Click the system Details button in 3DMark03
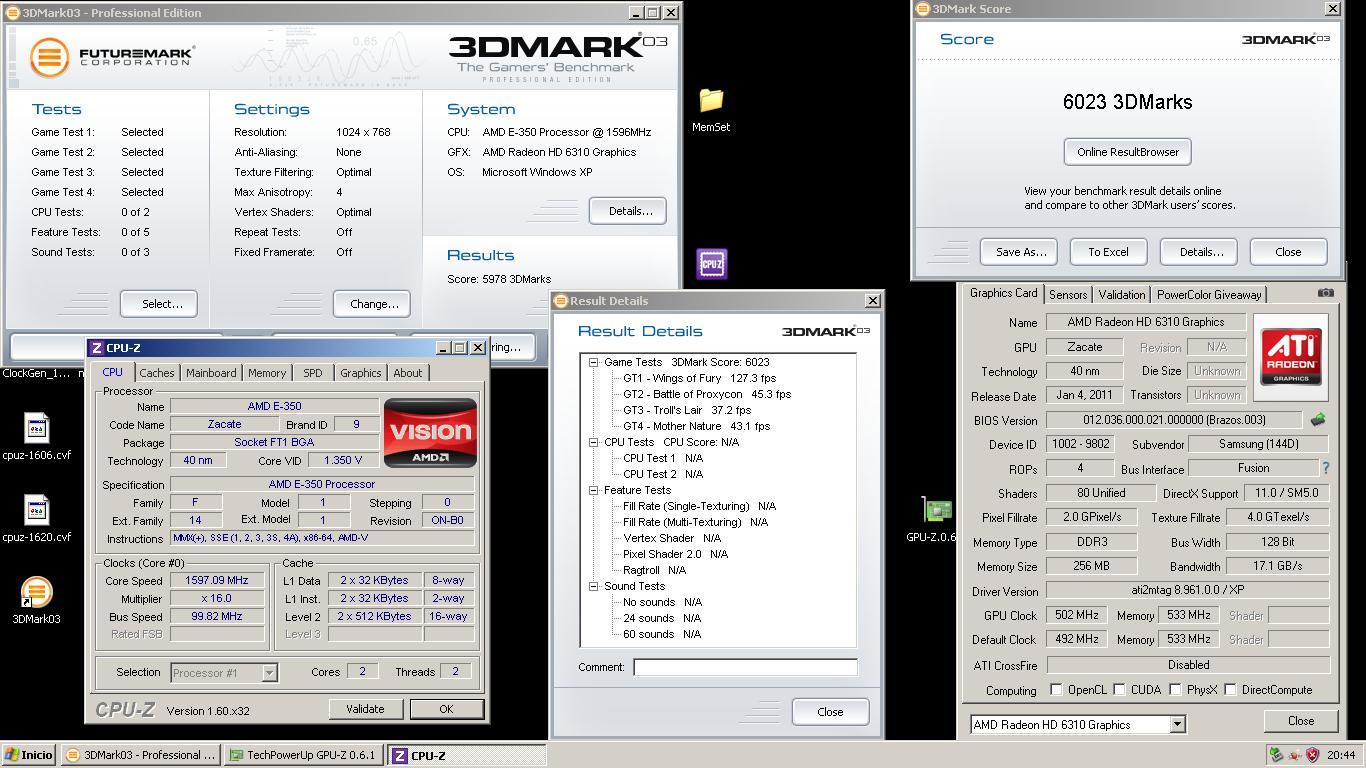This screenshot has height=768, width=1366. pyautogui.click(x=628, y=211)
